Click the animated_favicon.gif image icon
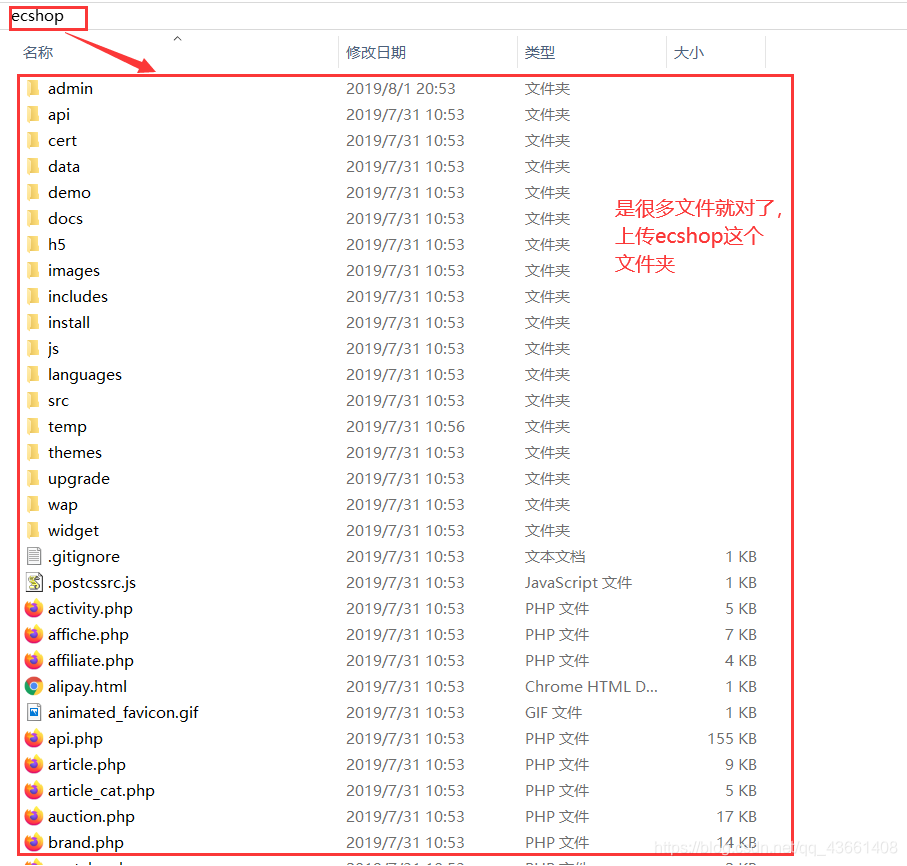907x866 pixels. point(34,713)
